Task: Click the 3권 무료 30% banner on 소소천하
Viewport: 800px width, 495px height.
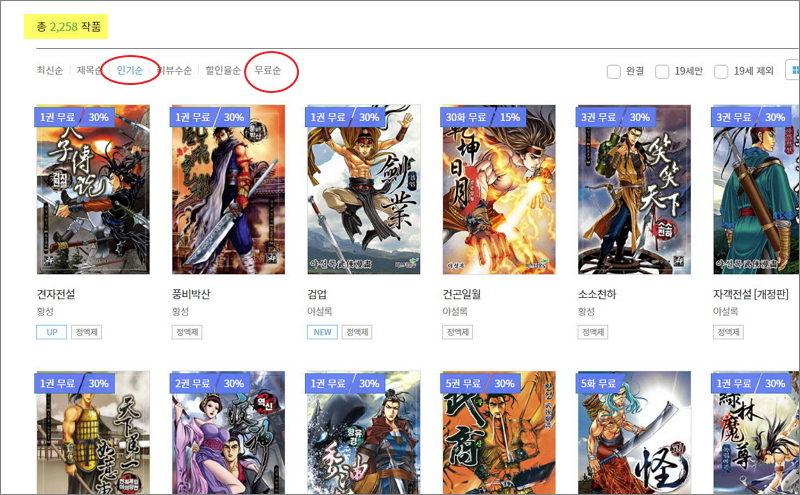Action: (x=616, y=117)
